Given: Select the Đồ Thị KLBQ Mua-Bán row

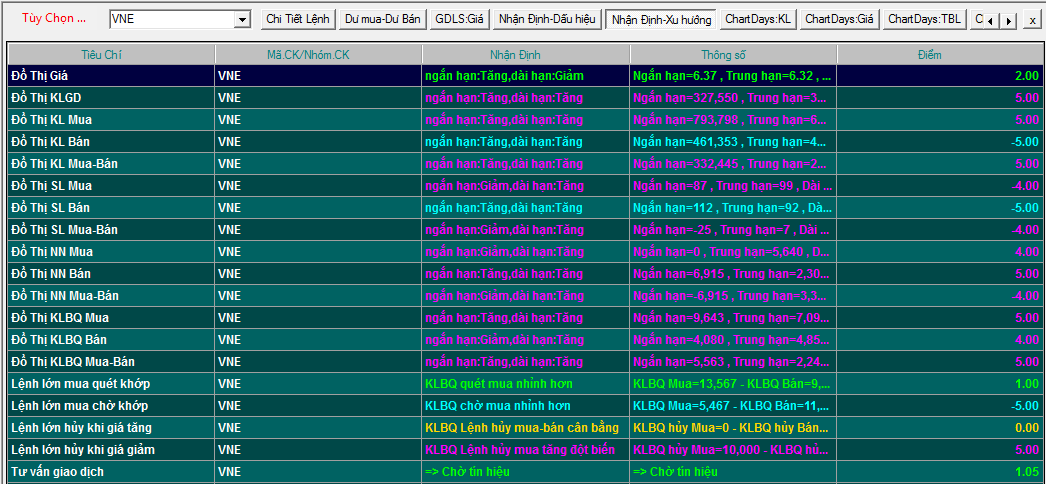Looking at the screenshot, I should pyautogui.click(x=525, y=362).
